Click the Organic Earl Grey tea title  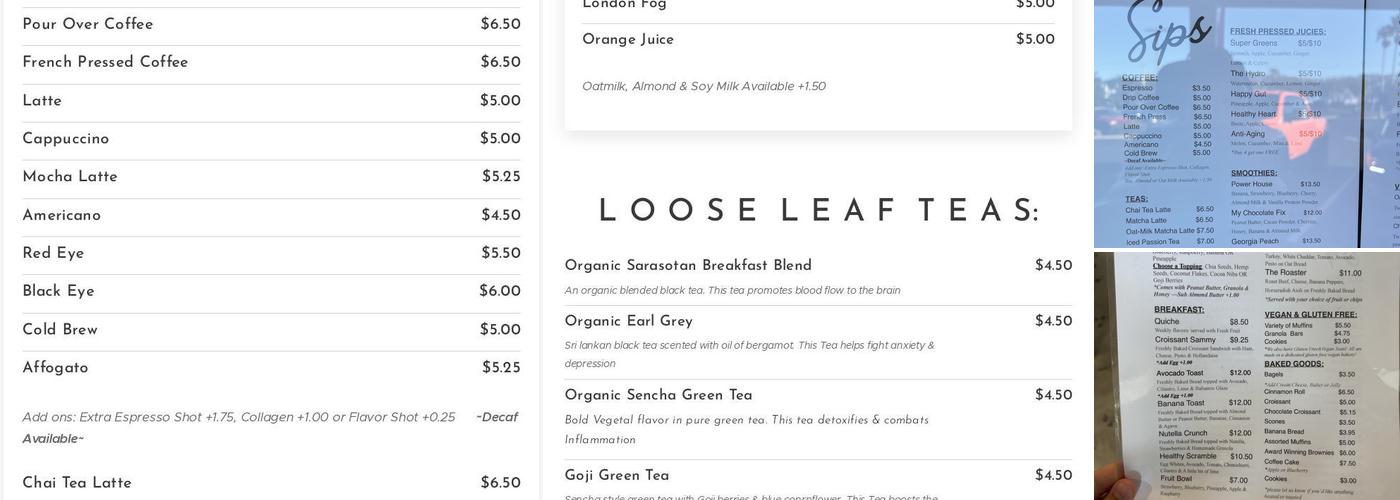[629, 322]
